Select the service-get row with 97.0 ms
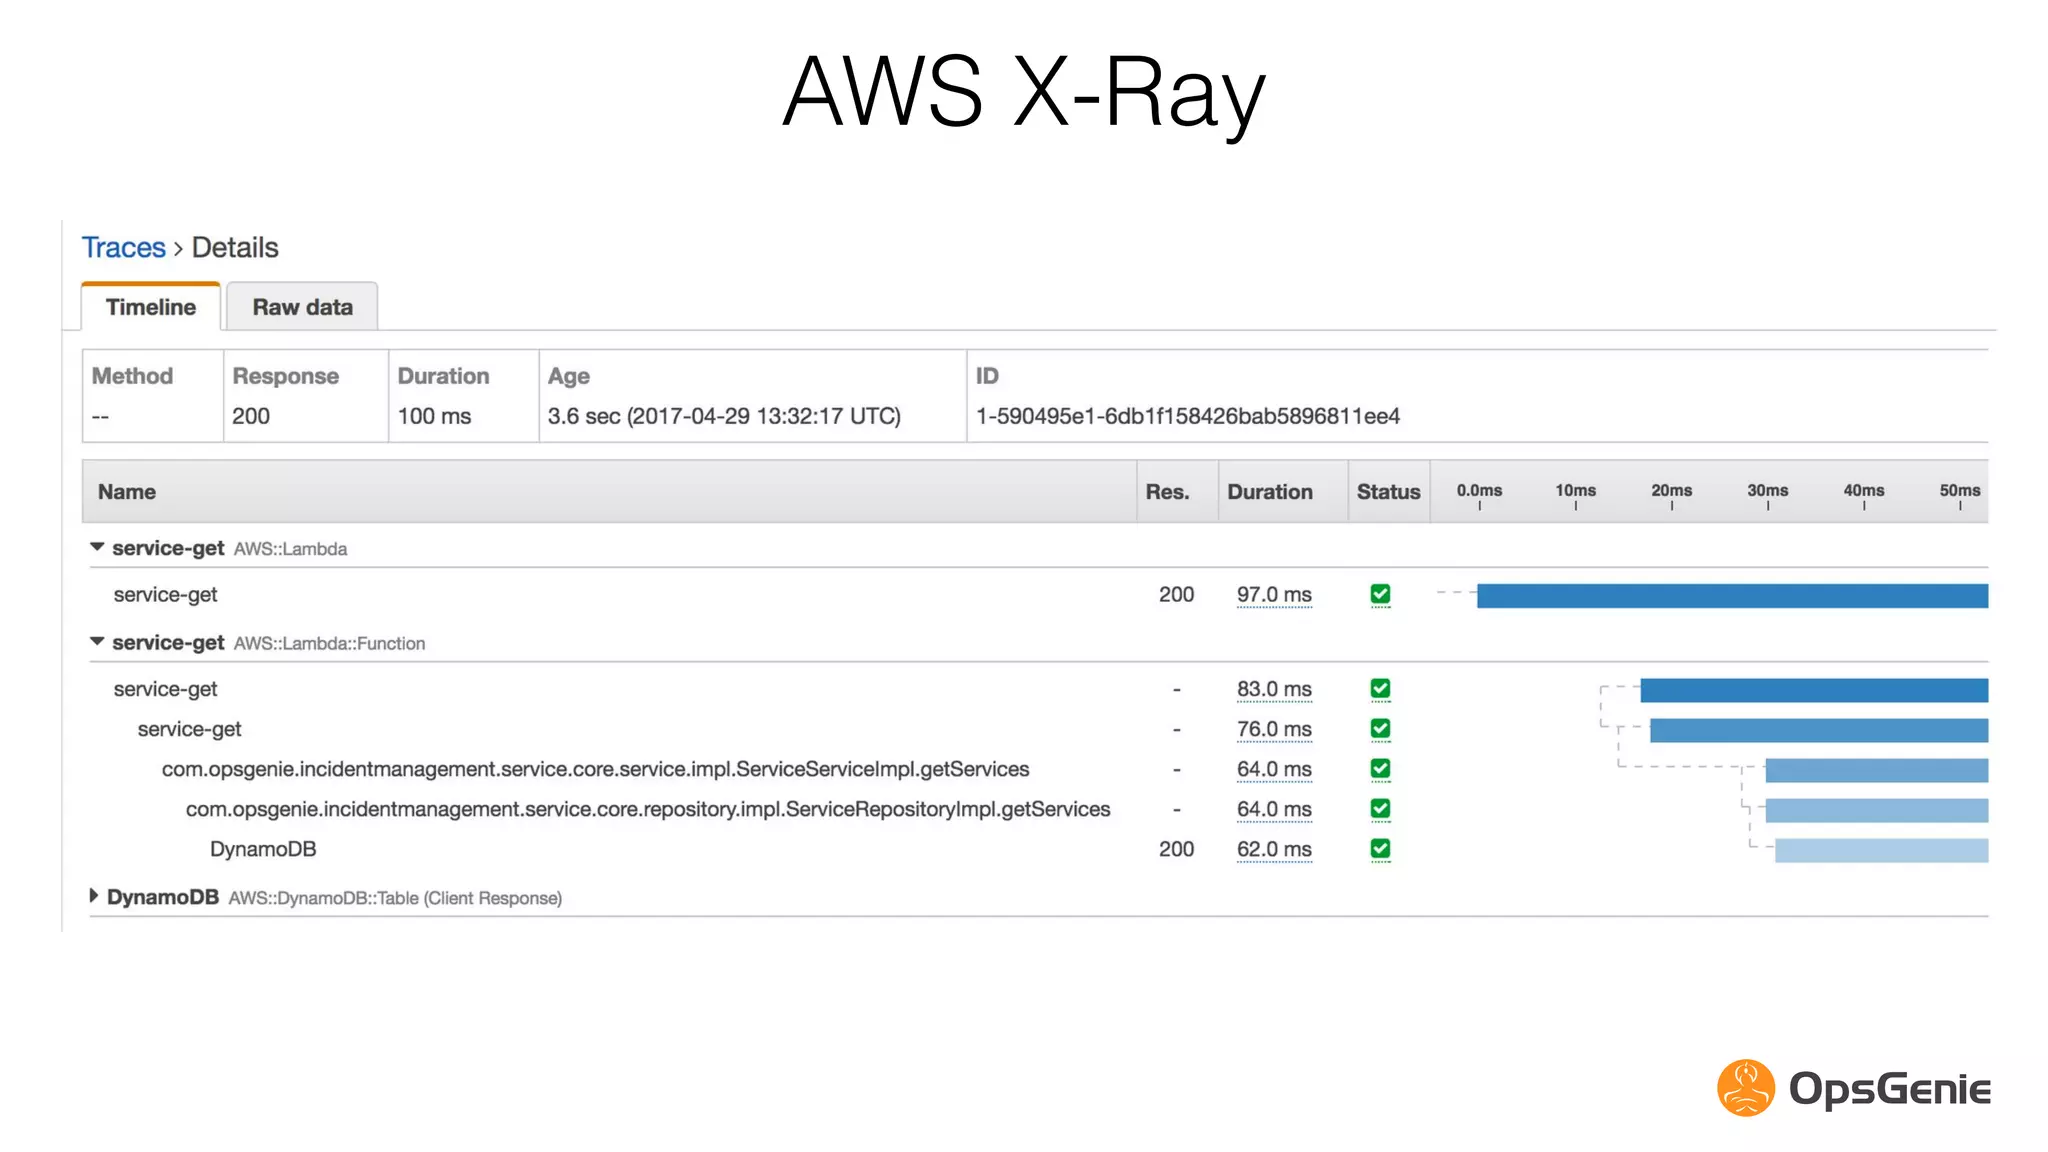Image resolution: width=2048 pixels, height=1152 pixels. coord(1038,595)
